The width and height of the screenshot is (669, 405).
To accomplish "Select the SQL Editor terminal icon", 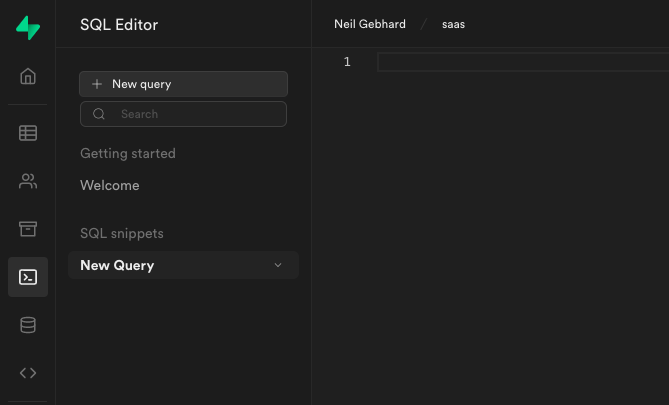I will coord(28,277).
